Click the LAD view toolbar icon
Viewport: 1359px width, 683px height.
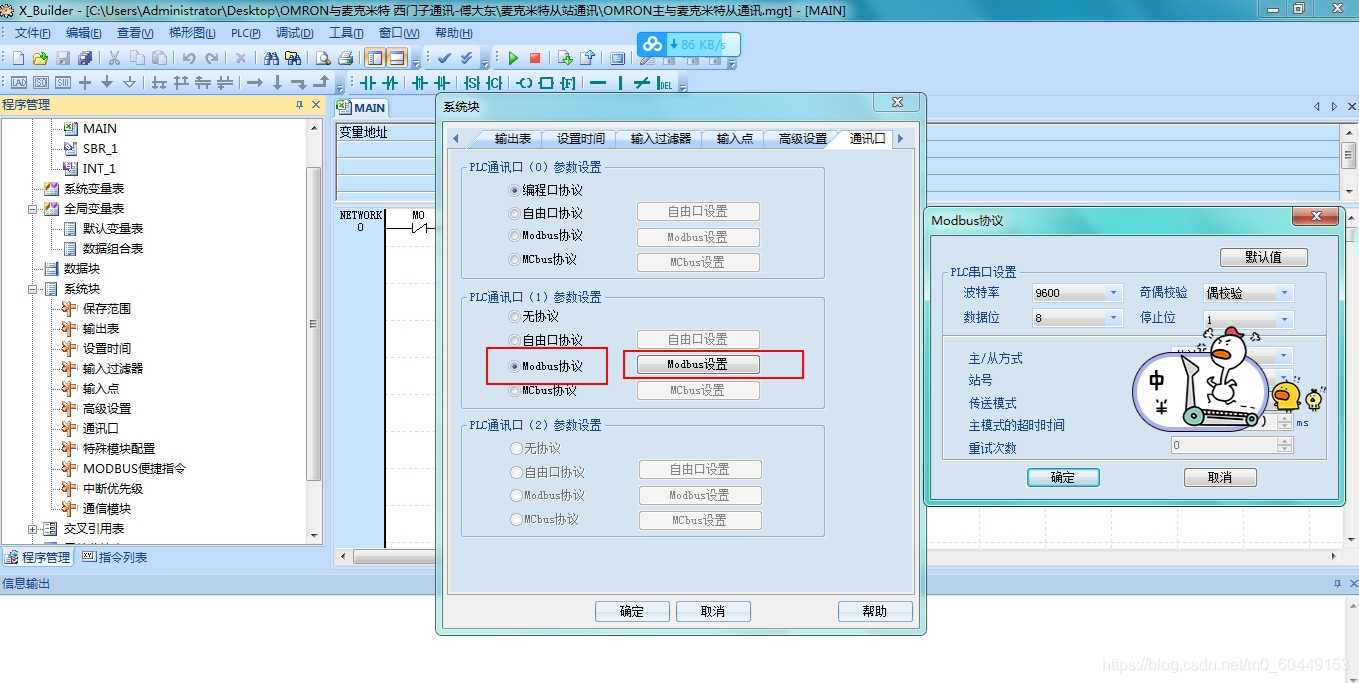(x=19, y=82)
